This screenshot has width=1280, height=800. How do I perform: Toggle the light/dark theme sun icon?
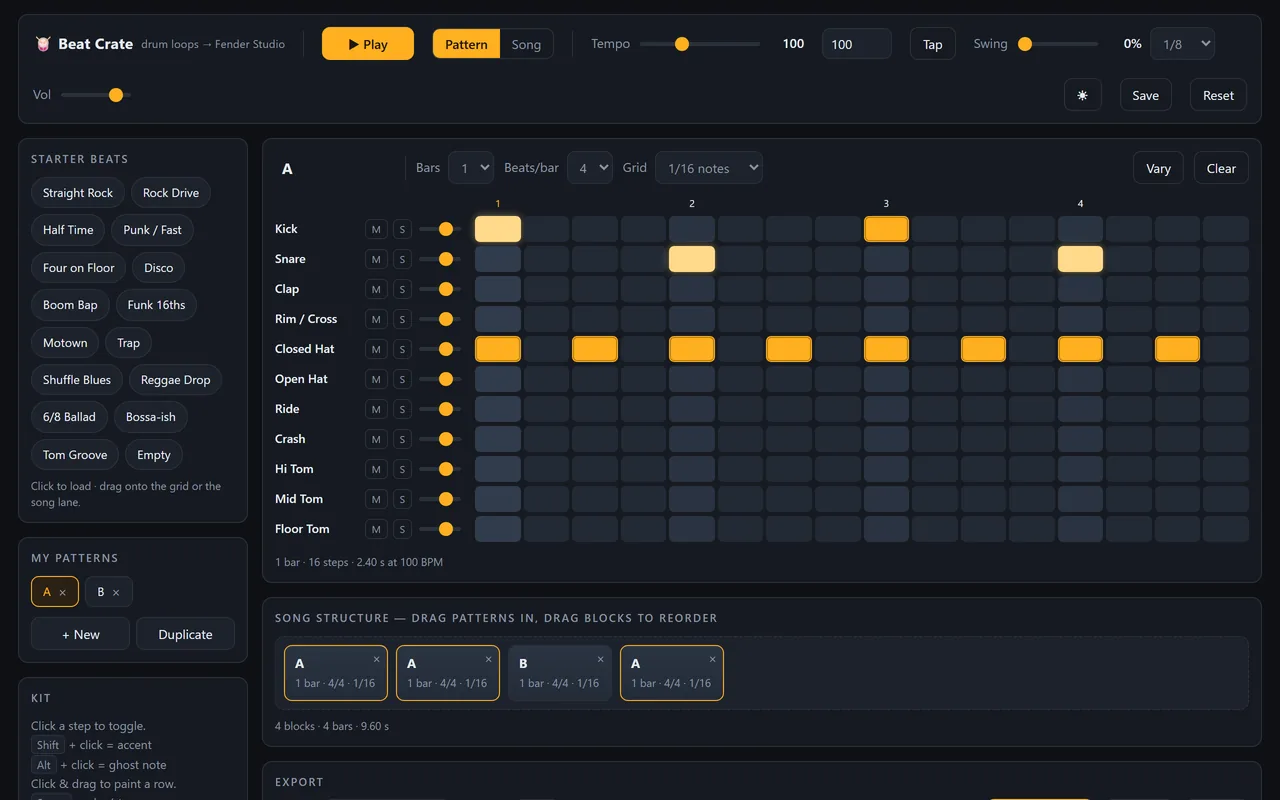[1082, 95]
